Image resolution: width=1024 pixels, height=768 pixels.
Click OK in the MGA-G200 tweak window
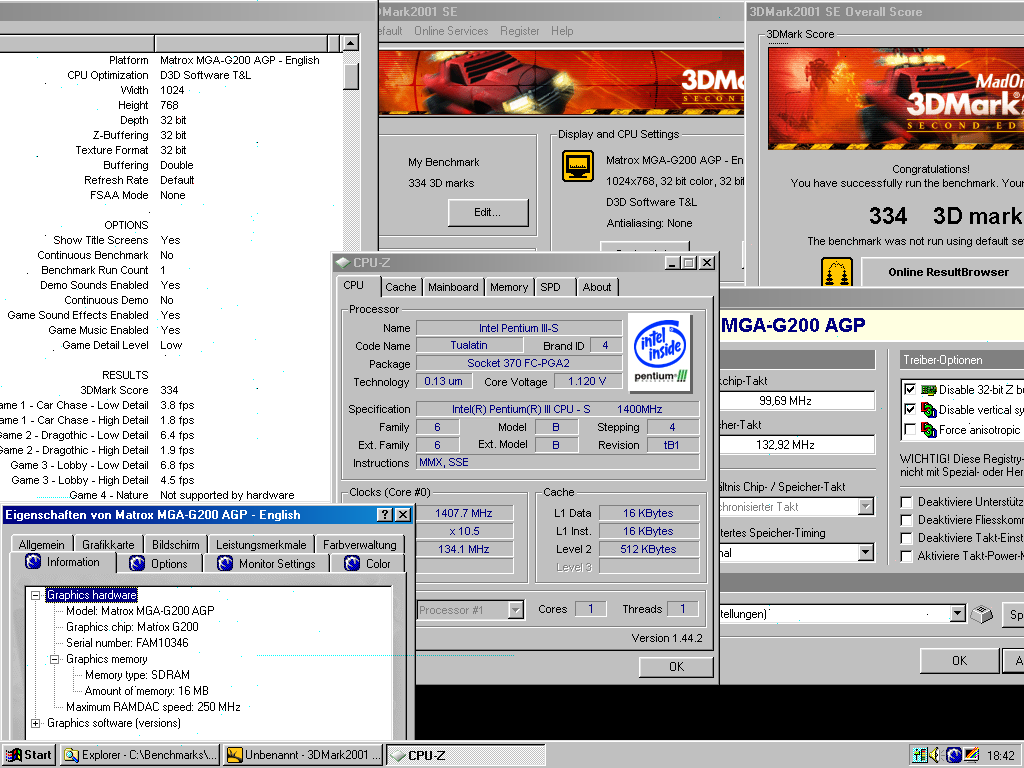pos(959,660)
